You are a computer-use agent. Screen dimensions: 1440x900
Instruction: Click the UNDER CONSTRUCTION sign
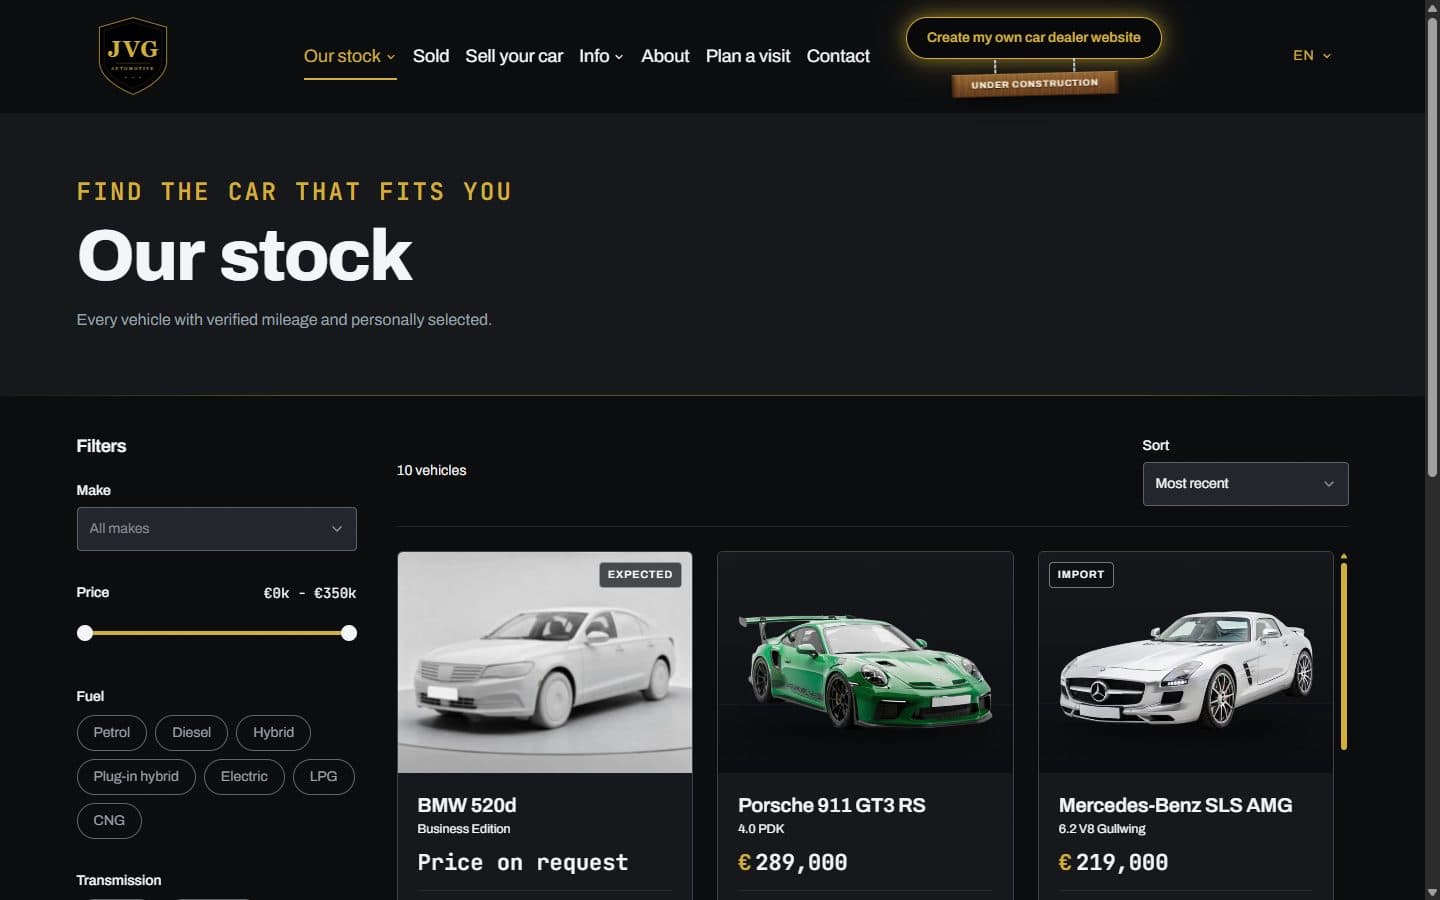1034,84
